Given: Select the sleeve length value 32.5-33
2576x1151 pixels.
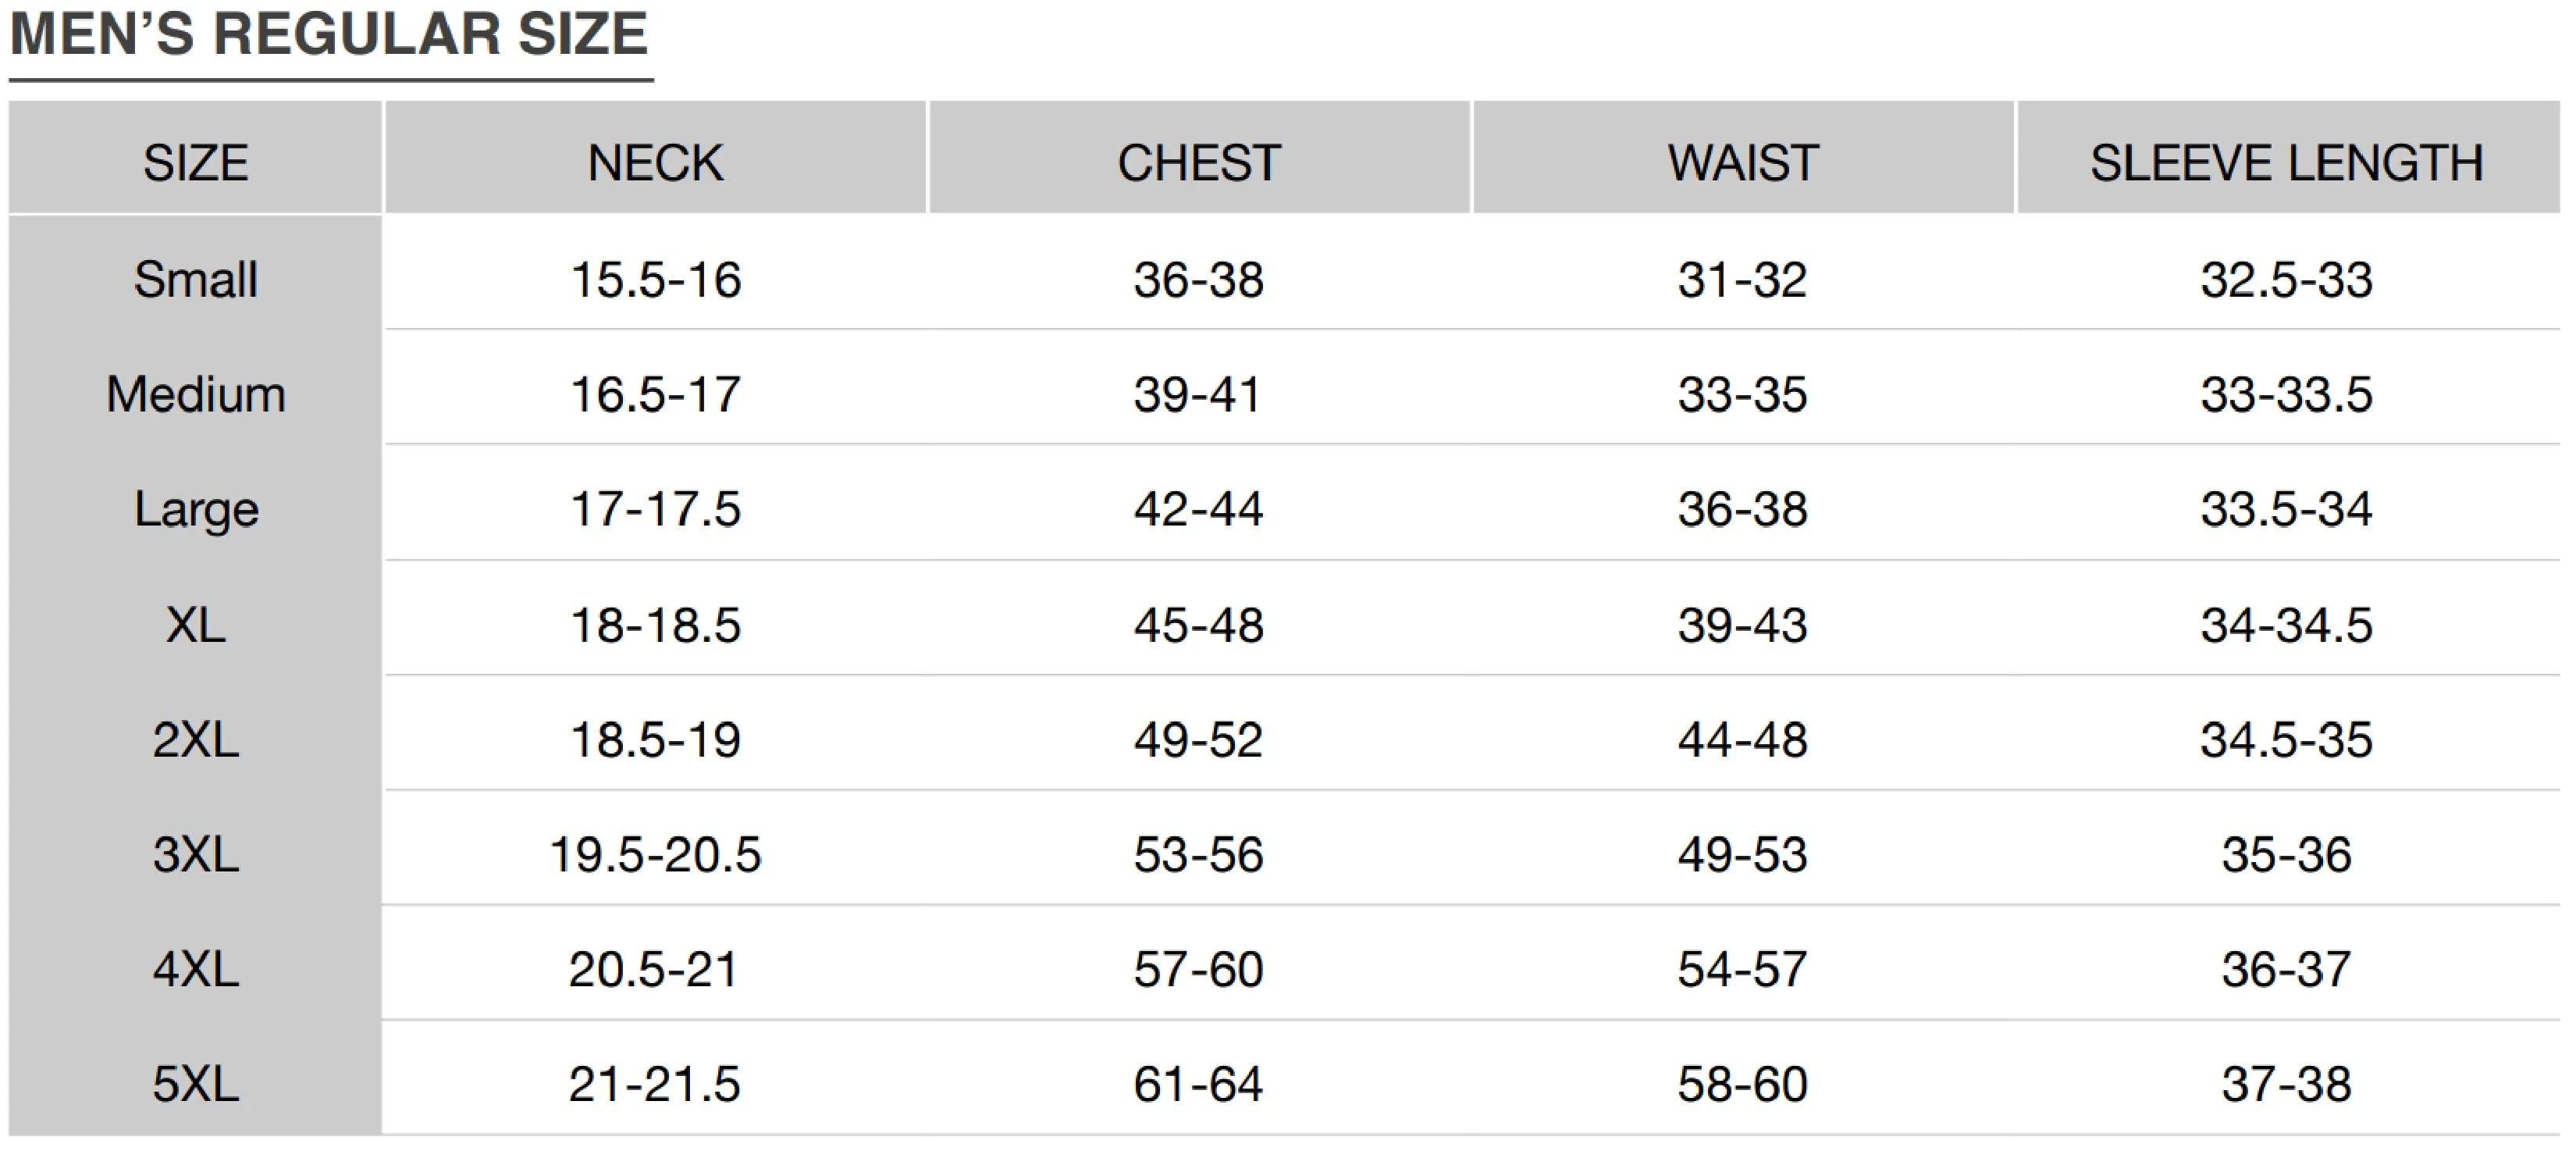Looking at the screenshot, I should click(x=2286, y=279).
